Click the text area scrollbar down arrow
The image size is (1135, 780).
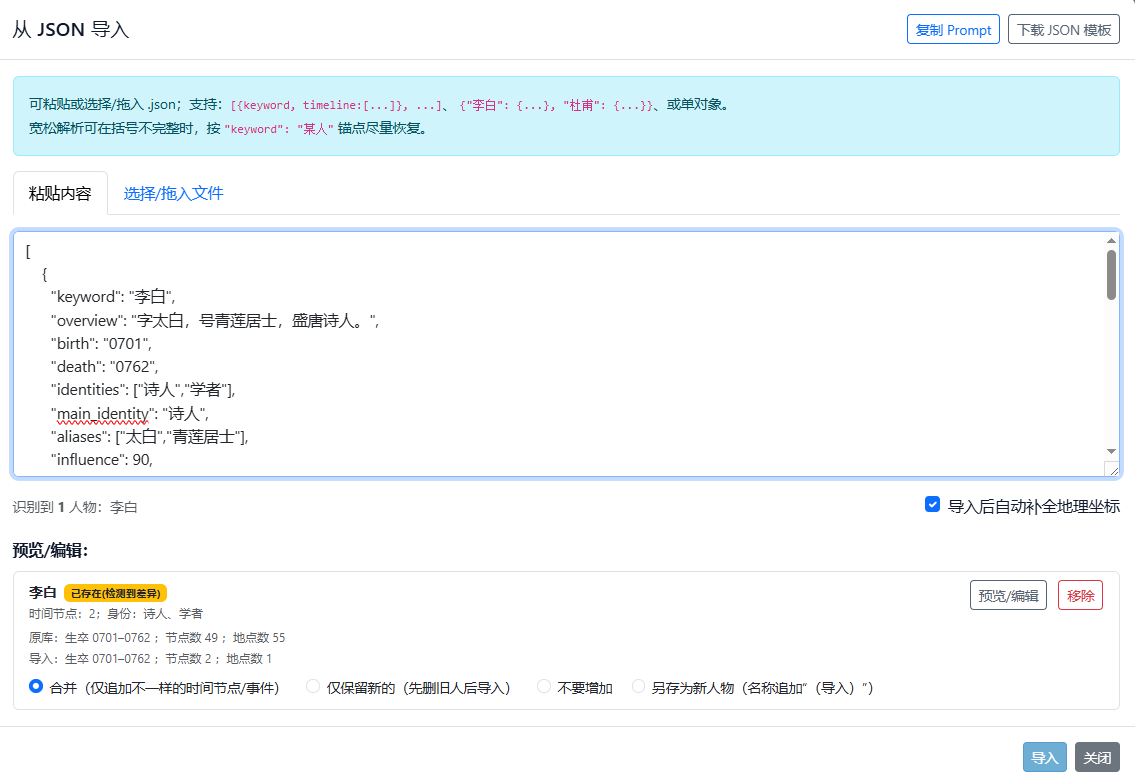coord(1111,452)
